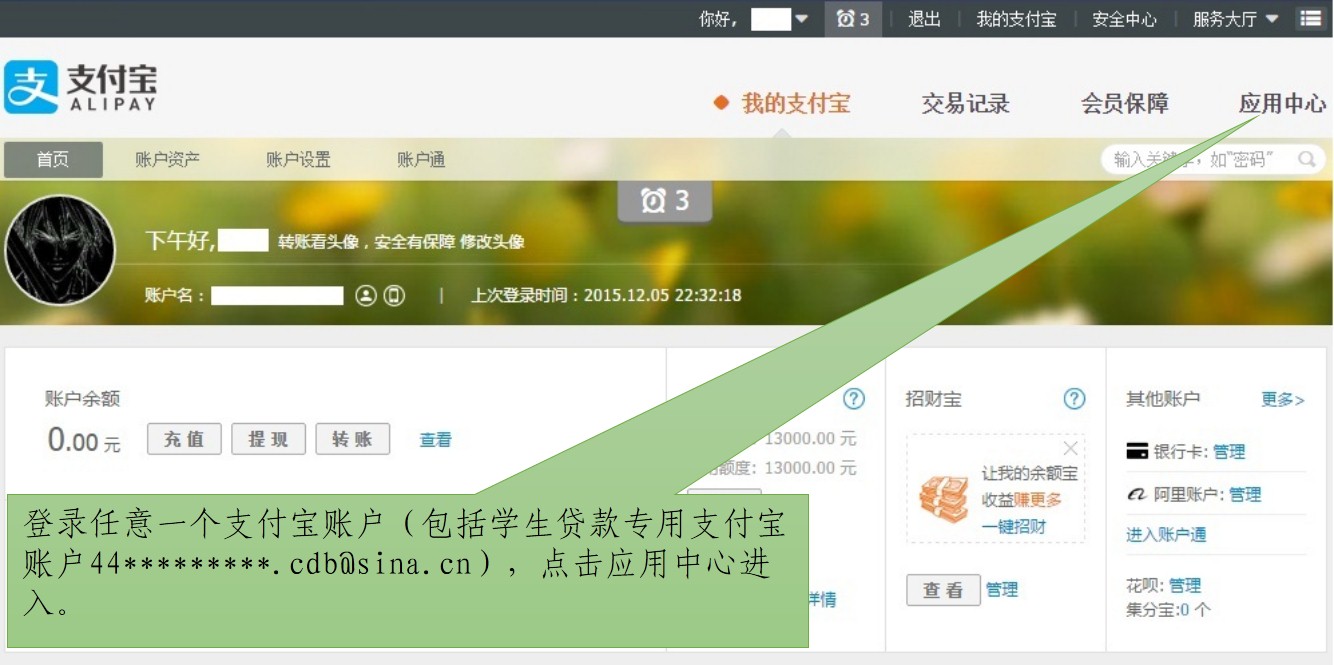This screenshot has width=1334, height=665.
Task: Click the 充值 button
Action: click(x=184, y=439)
